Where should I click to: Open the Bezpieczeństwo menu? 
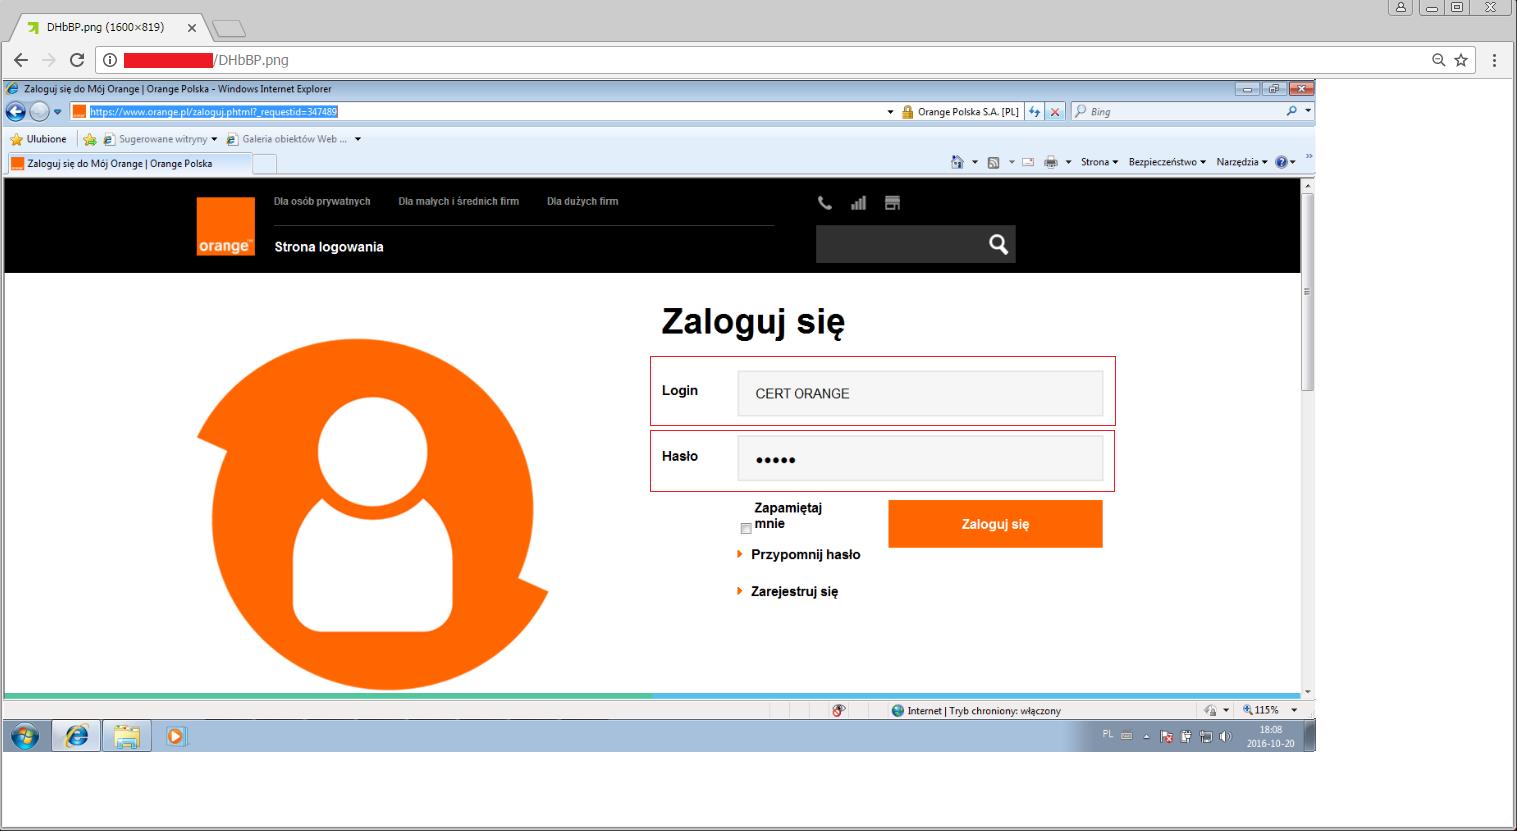(1167, 162)
